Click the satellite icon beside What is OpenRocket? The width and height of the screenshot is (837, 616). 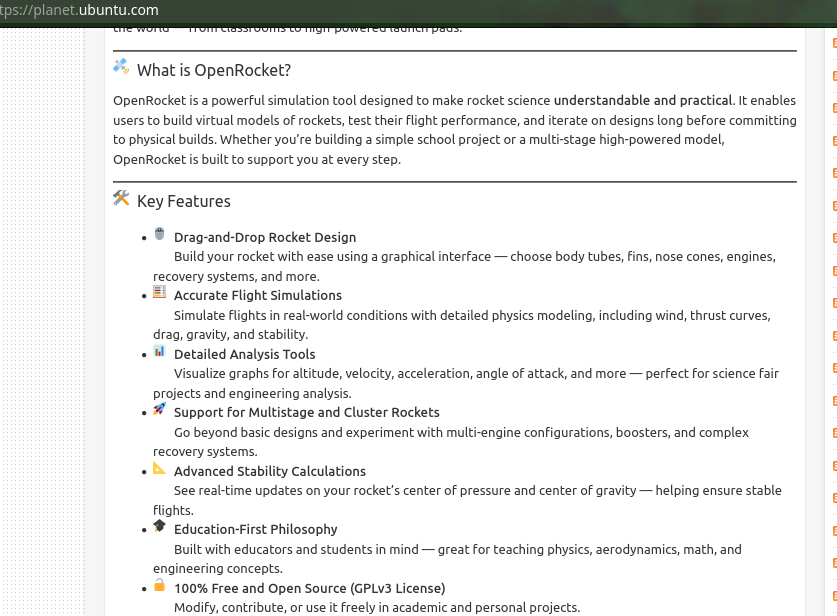point(121,67)
